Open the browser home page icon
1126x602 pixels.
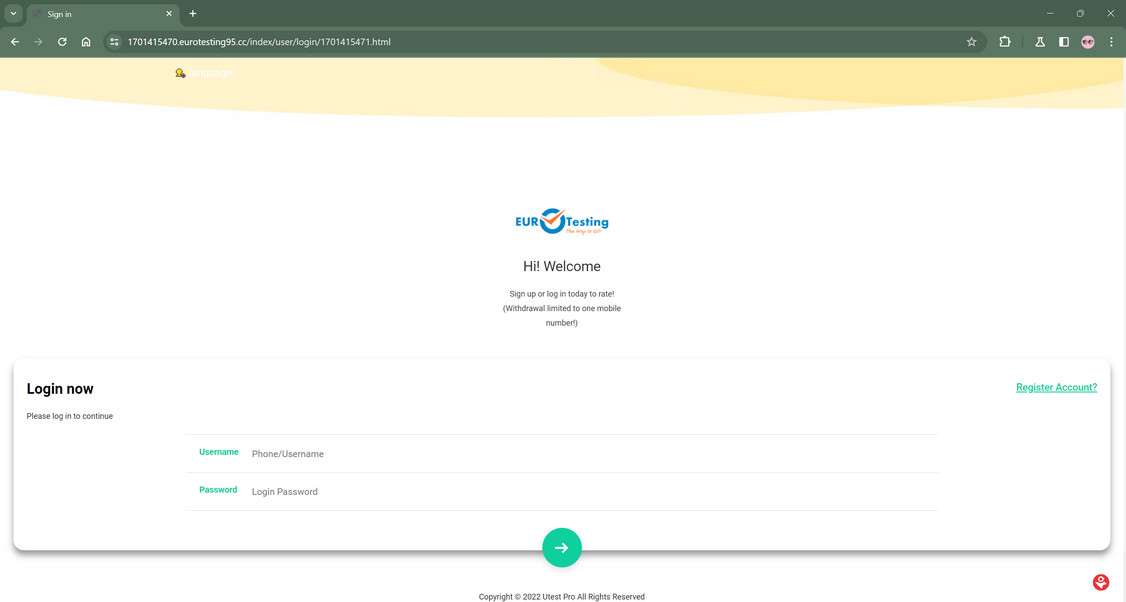[86, 42]
